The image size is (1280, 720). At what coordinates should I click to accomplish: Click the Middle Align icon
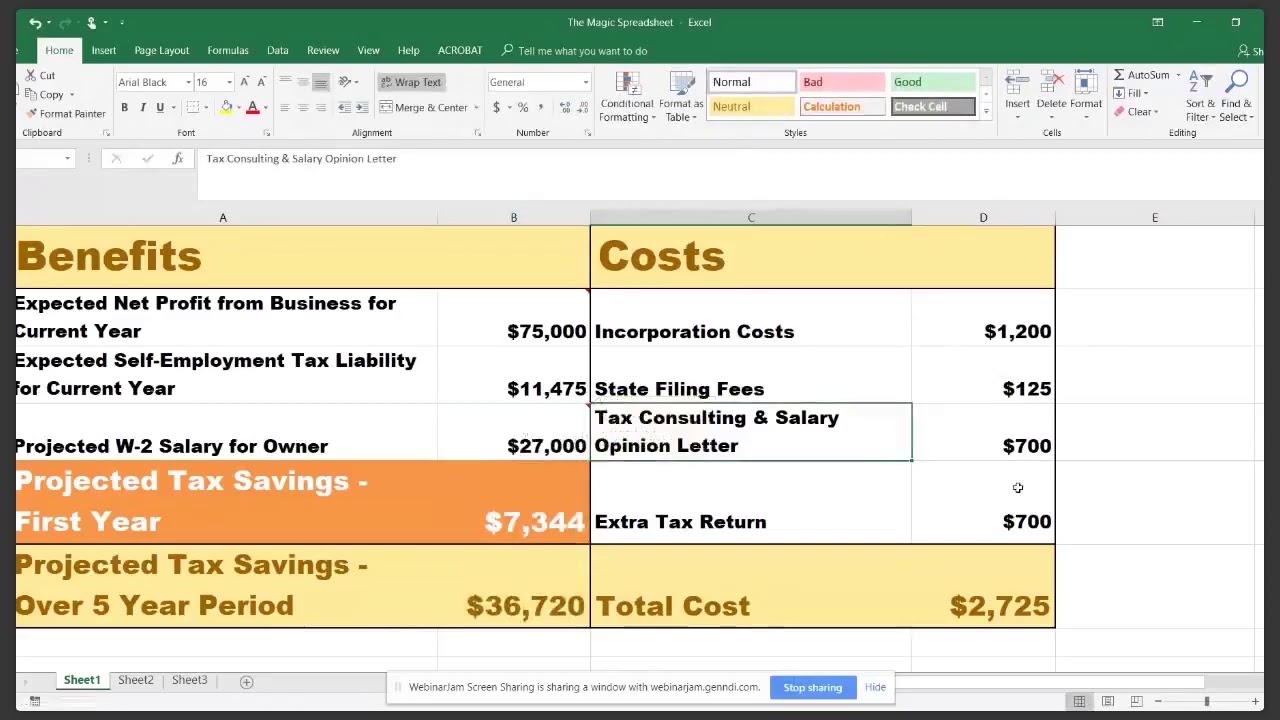point(303,82)
